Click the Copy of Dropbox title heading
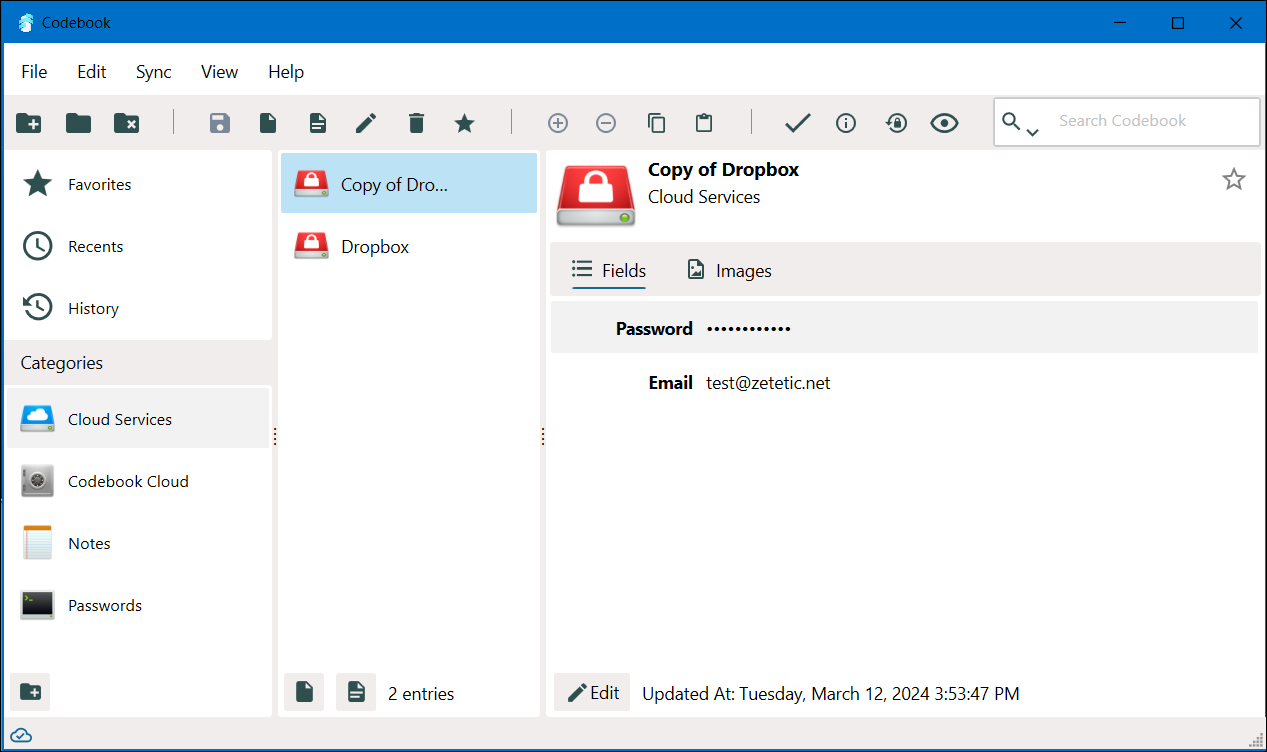The height and width of the screenshot is (752, 1267). point(724,170)
